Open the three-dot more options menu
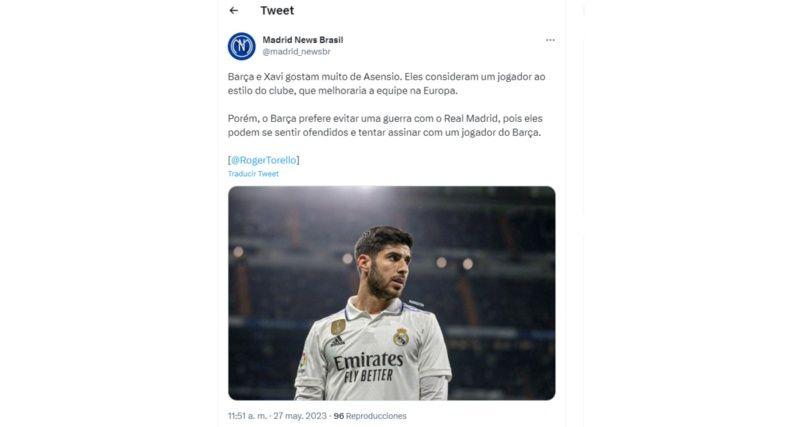This screenshot has height=427, width=800. [x=550, y=40]
